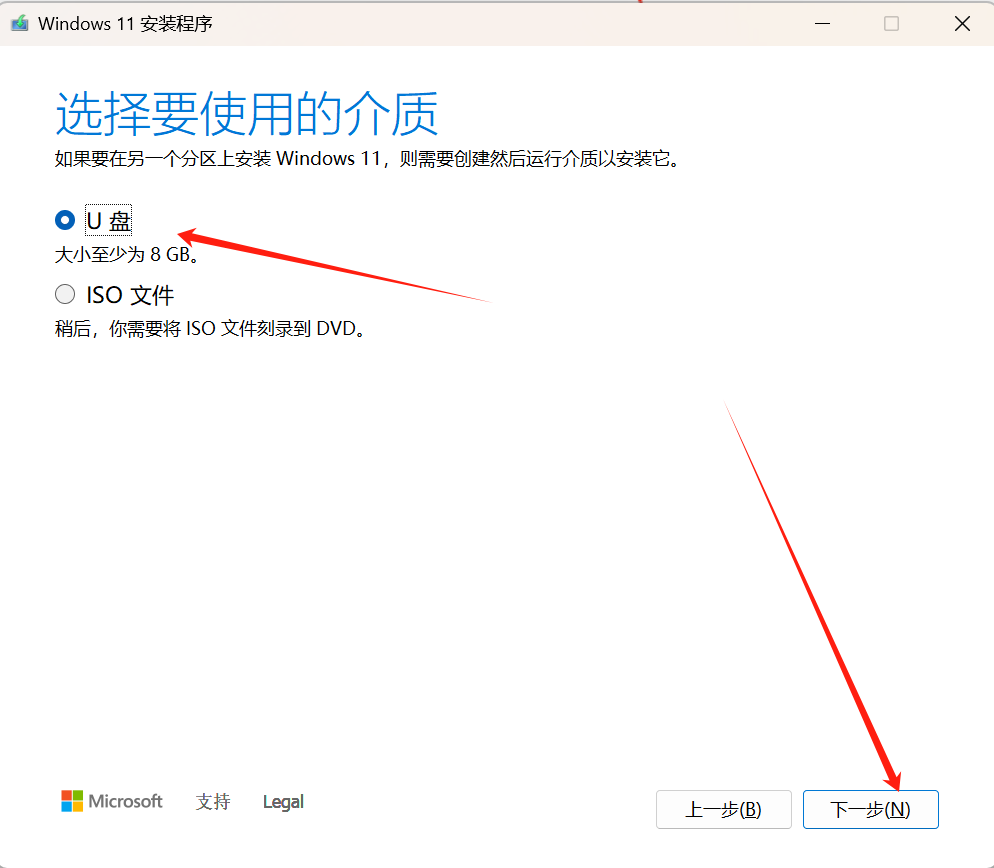Select the U 盘 radio button

64,220
